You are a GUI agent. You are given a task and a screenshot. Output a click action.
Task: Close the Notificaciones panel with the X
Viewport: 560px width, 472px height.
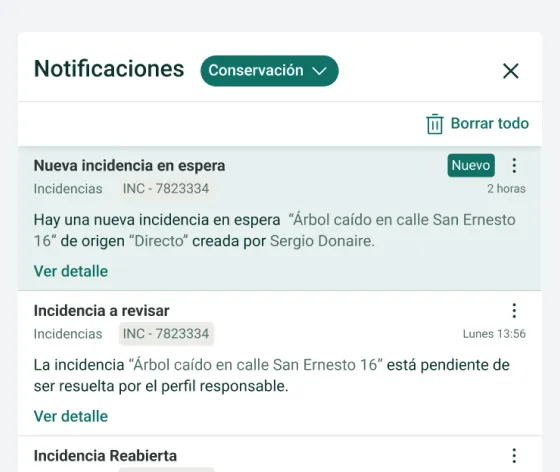tap(510, 71)
